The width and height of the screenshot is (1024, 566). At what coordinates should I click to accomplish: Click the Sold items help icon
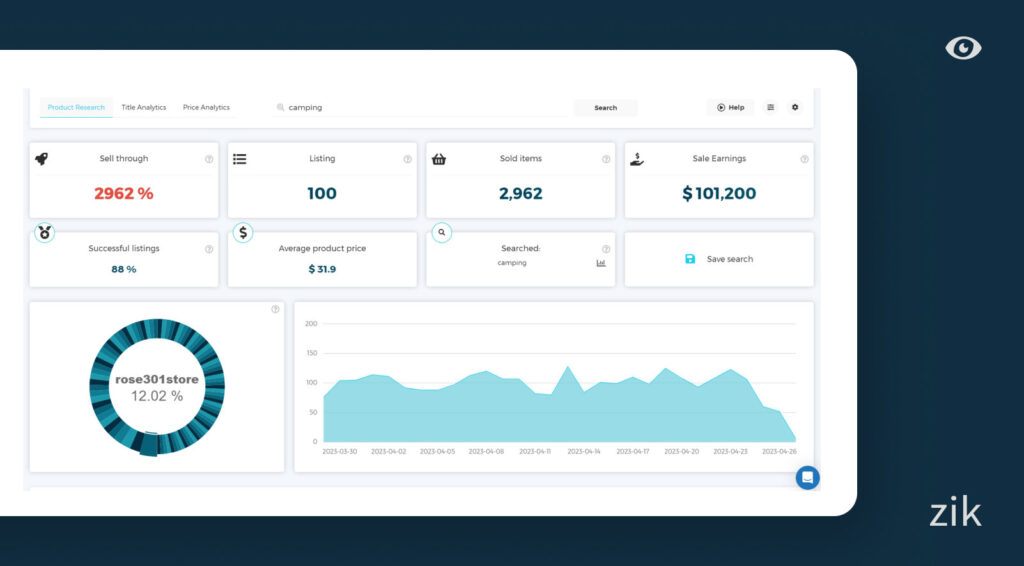[x=606, y=159]
